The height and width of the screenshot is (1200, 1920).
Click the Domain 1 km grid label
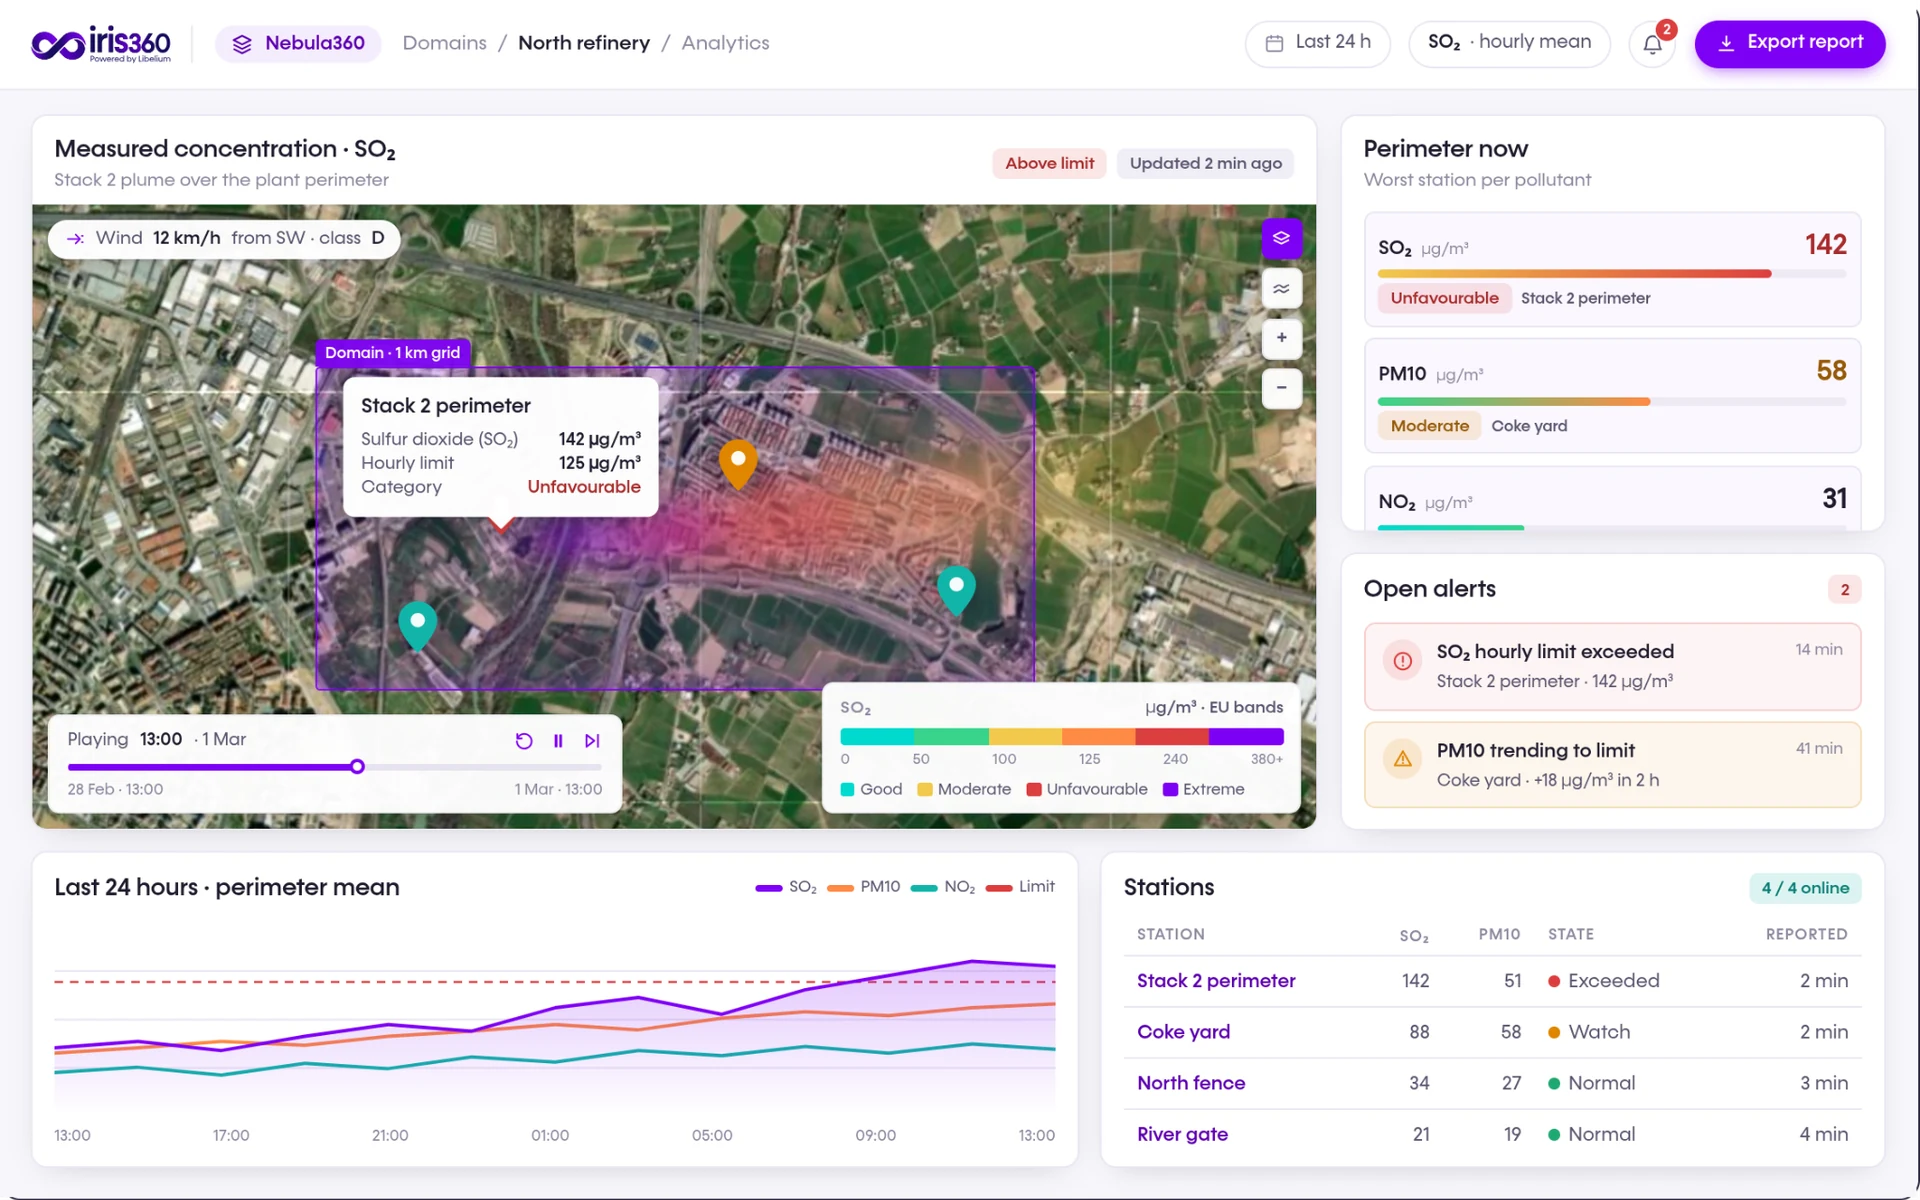[392, 353]
